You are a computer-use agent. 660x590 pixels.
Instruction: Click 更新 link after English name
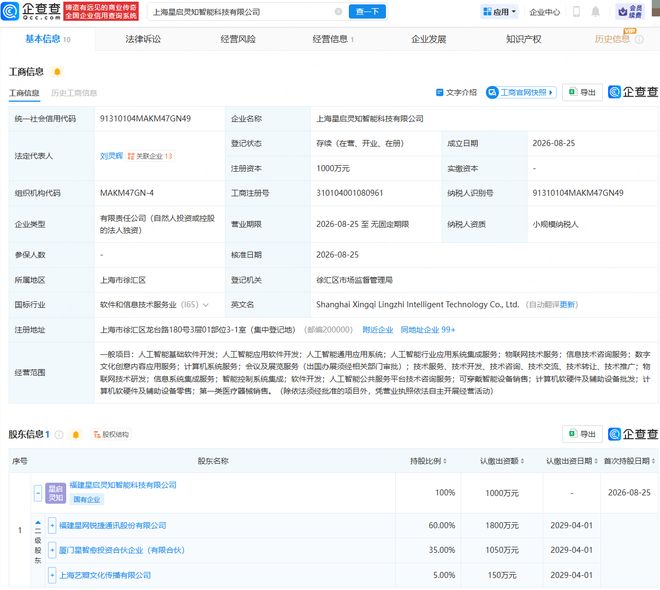point(567,305)
